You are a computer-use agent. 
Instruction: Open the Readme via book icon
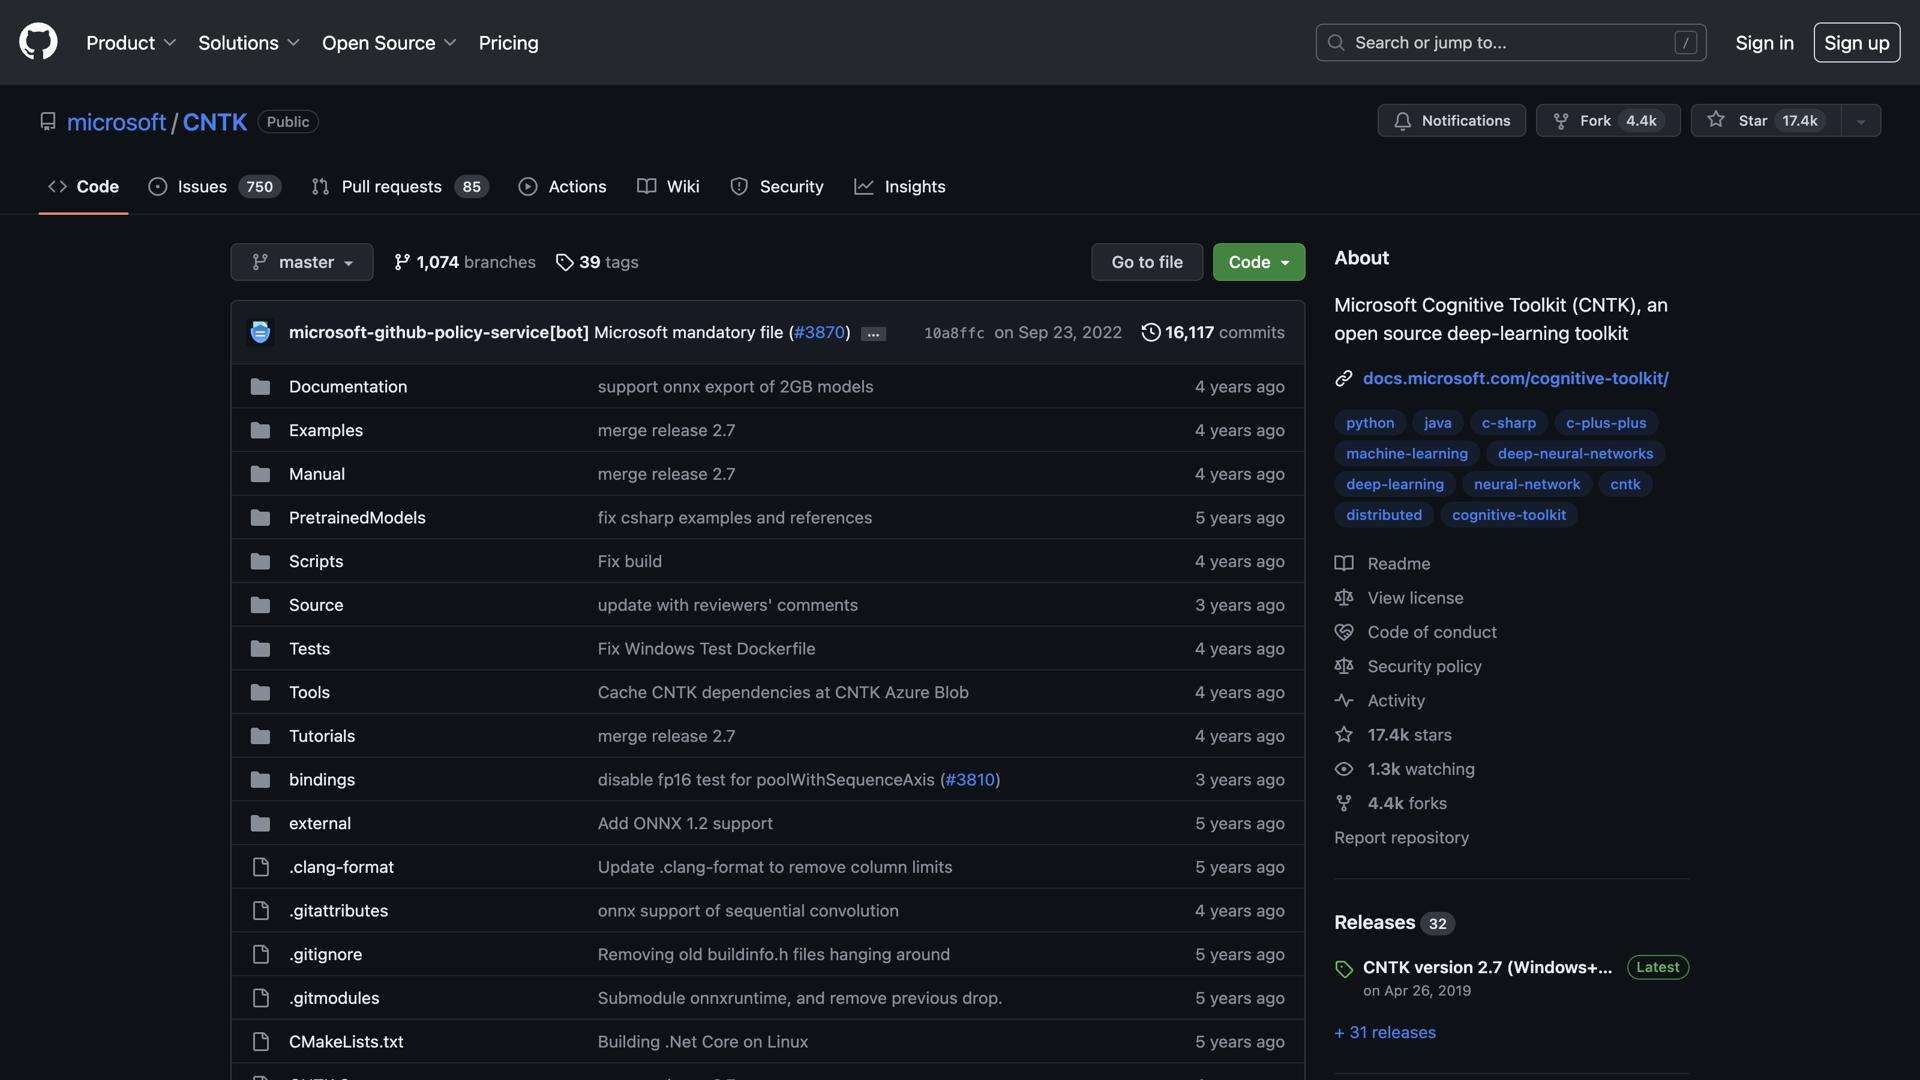pos(1344,563)
